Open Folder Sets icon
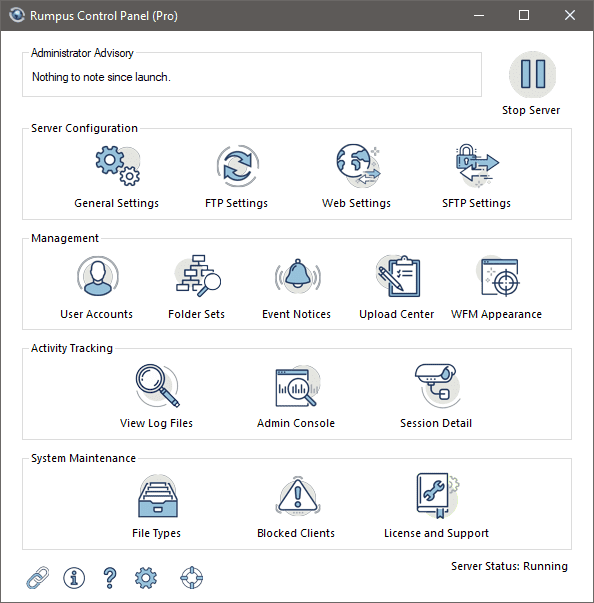The height and width of the screenshot is (603, 594). coord(198,276)
